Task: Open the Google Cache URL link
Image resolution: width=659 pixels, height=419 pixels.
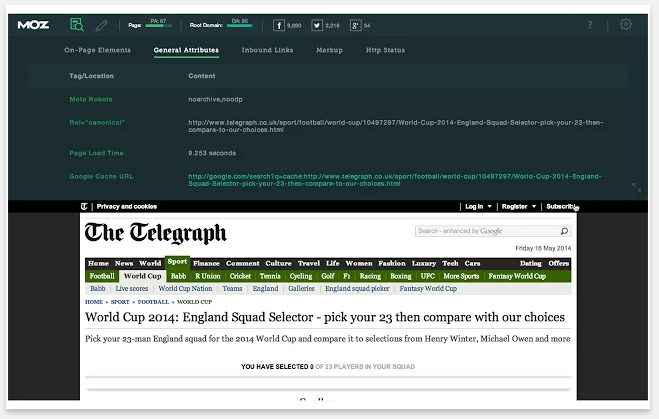Action: click(x=395, y=180)
